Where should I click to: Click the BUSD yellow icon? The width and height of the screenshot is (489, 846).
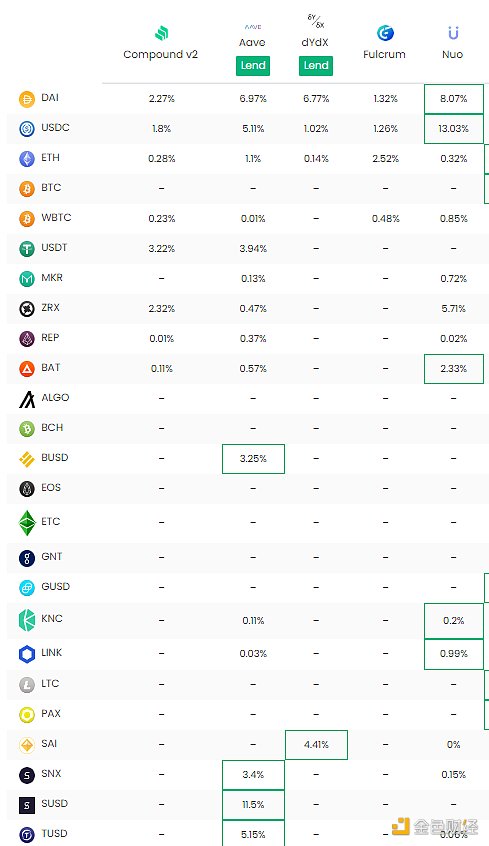(27, 459)
